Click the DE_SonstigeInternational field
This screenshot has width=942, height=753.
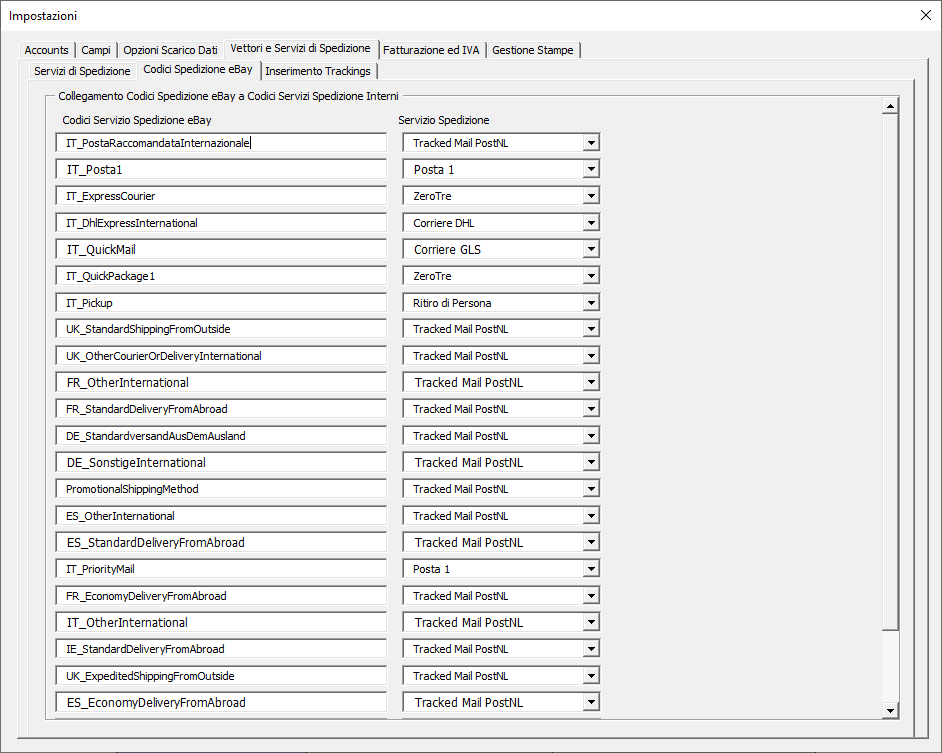221,462
